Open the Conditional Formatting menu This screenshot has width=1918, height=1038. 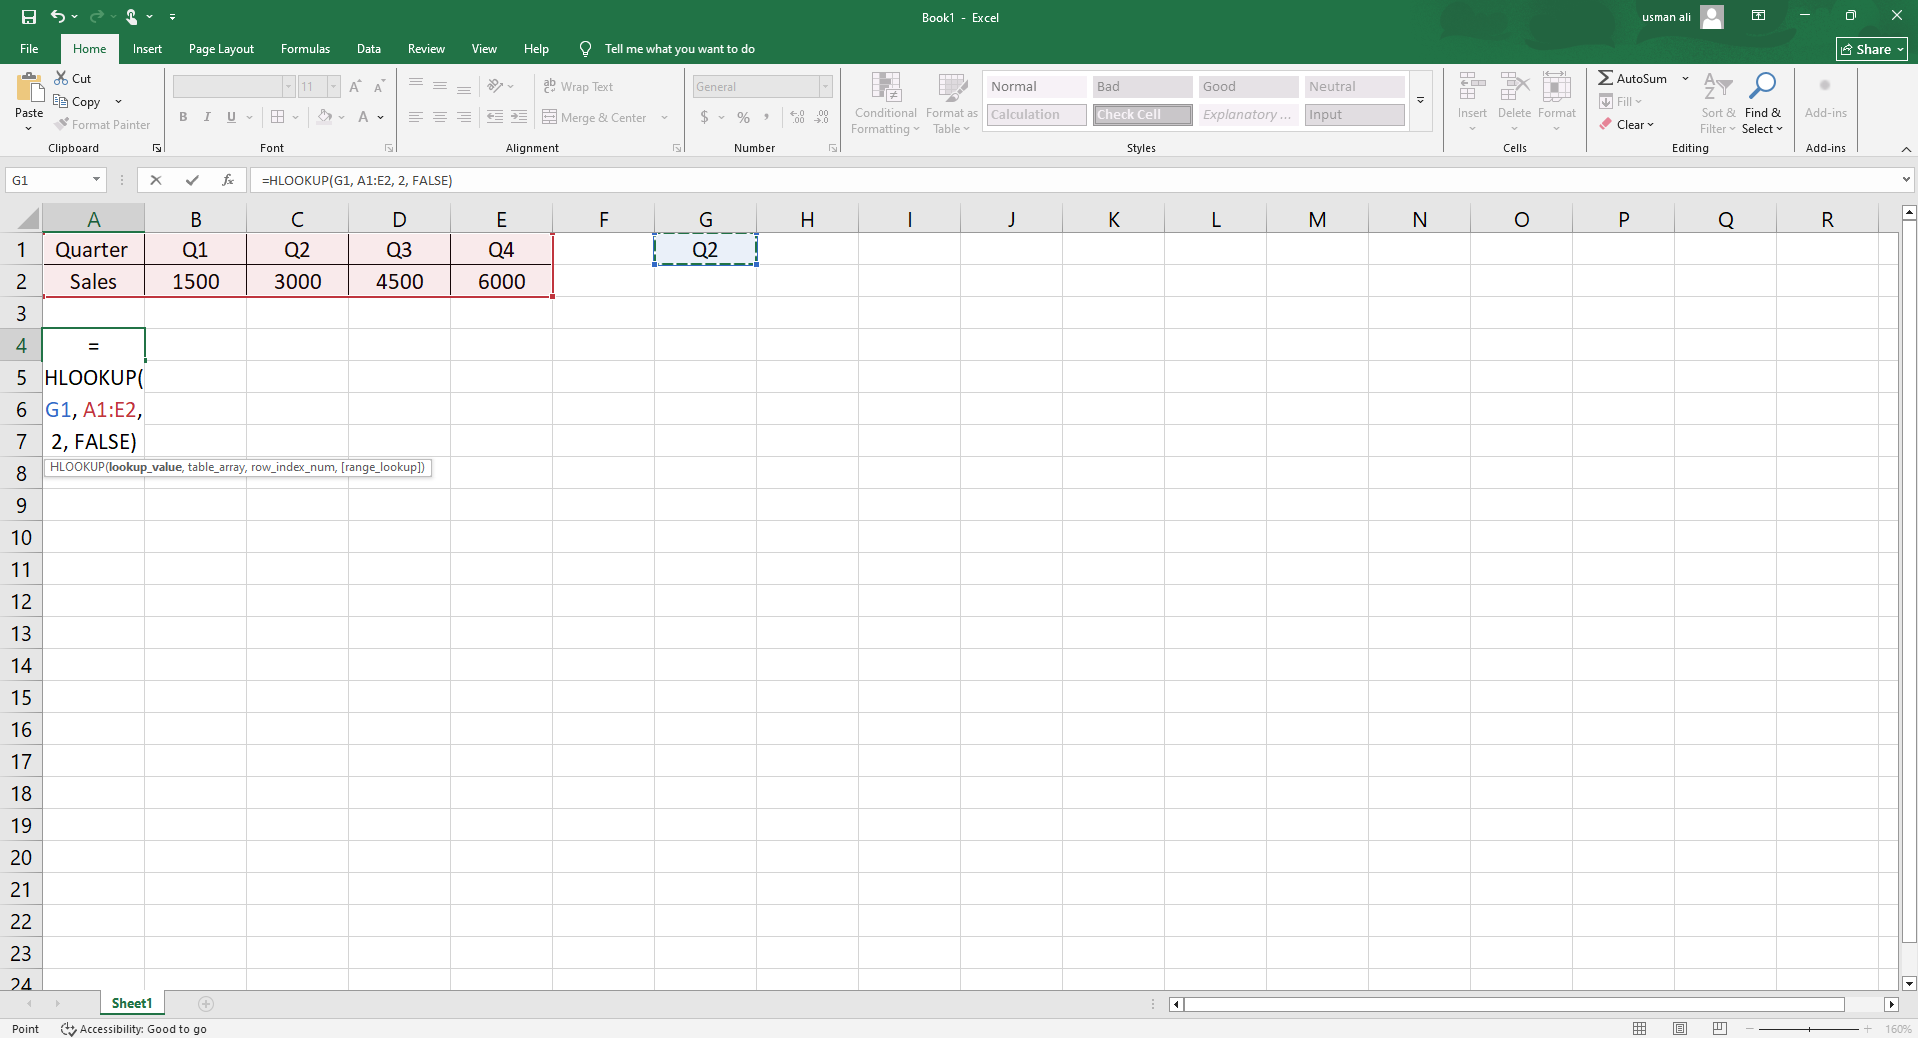coord(886,102)
